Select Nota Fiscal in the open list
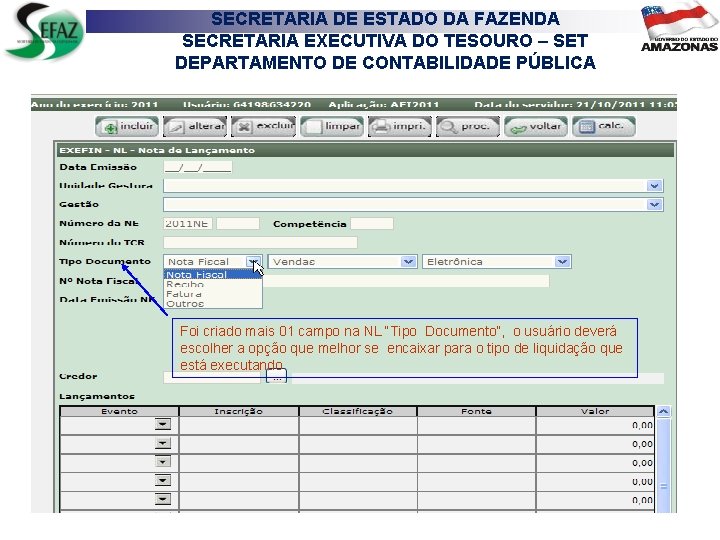The height and width of the screenshot is (540, 720). (213, 275)
